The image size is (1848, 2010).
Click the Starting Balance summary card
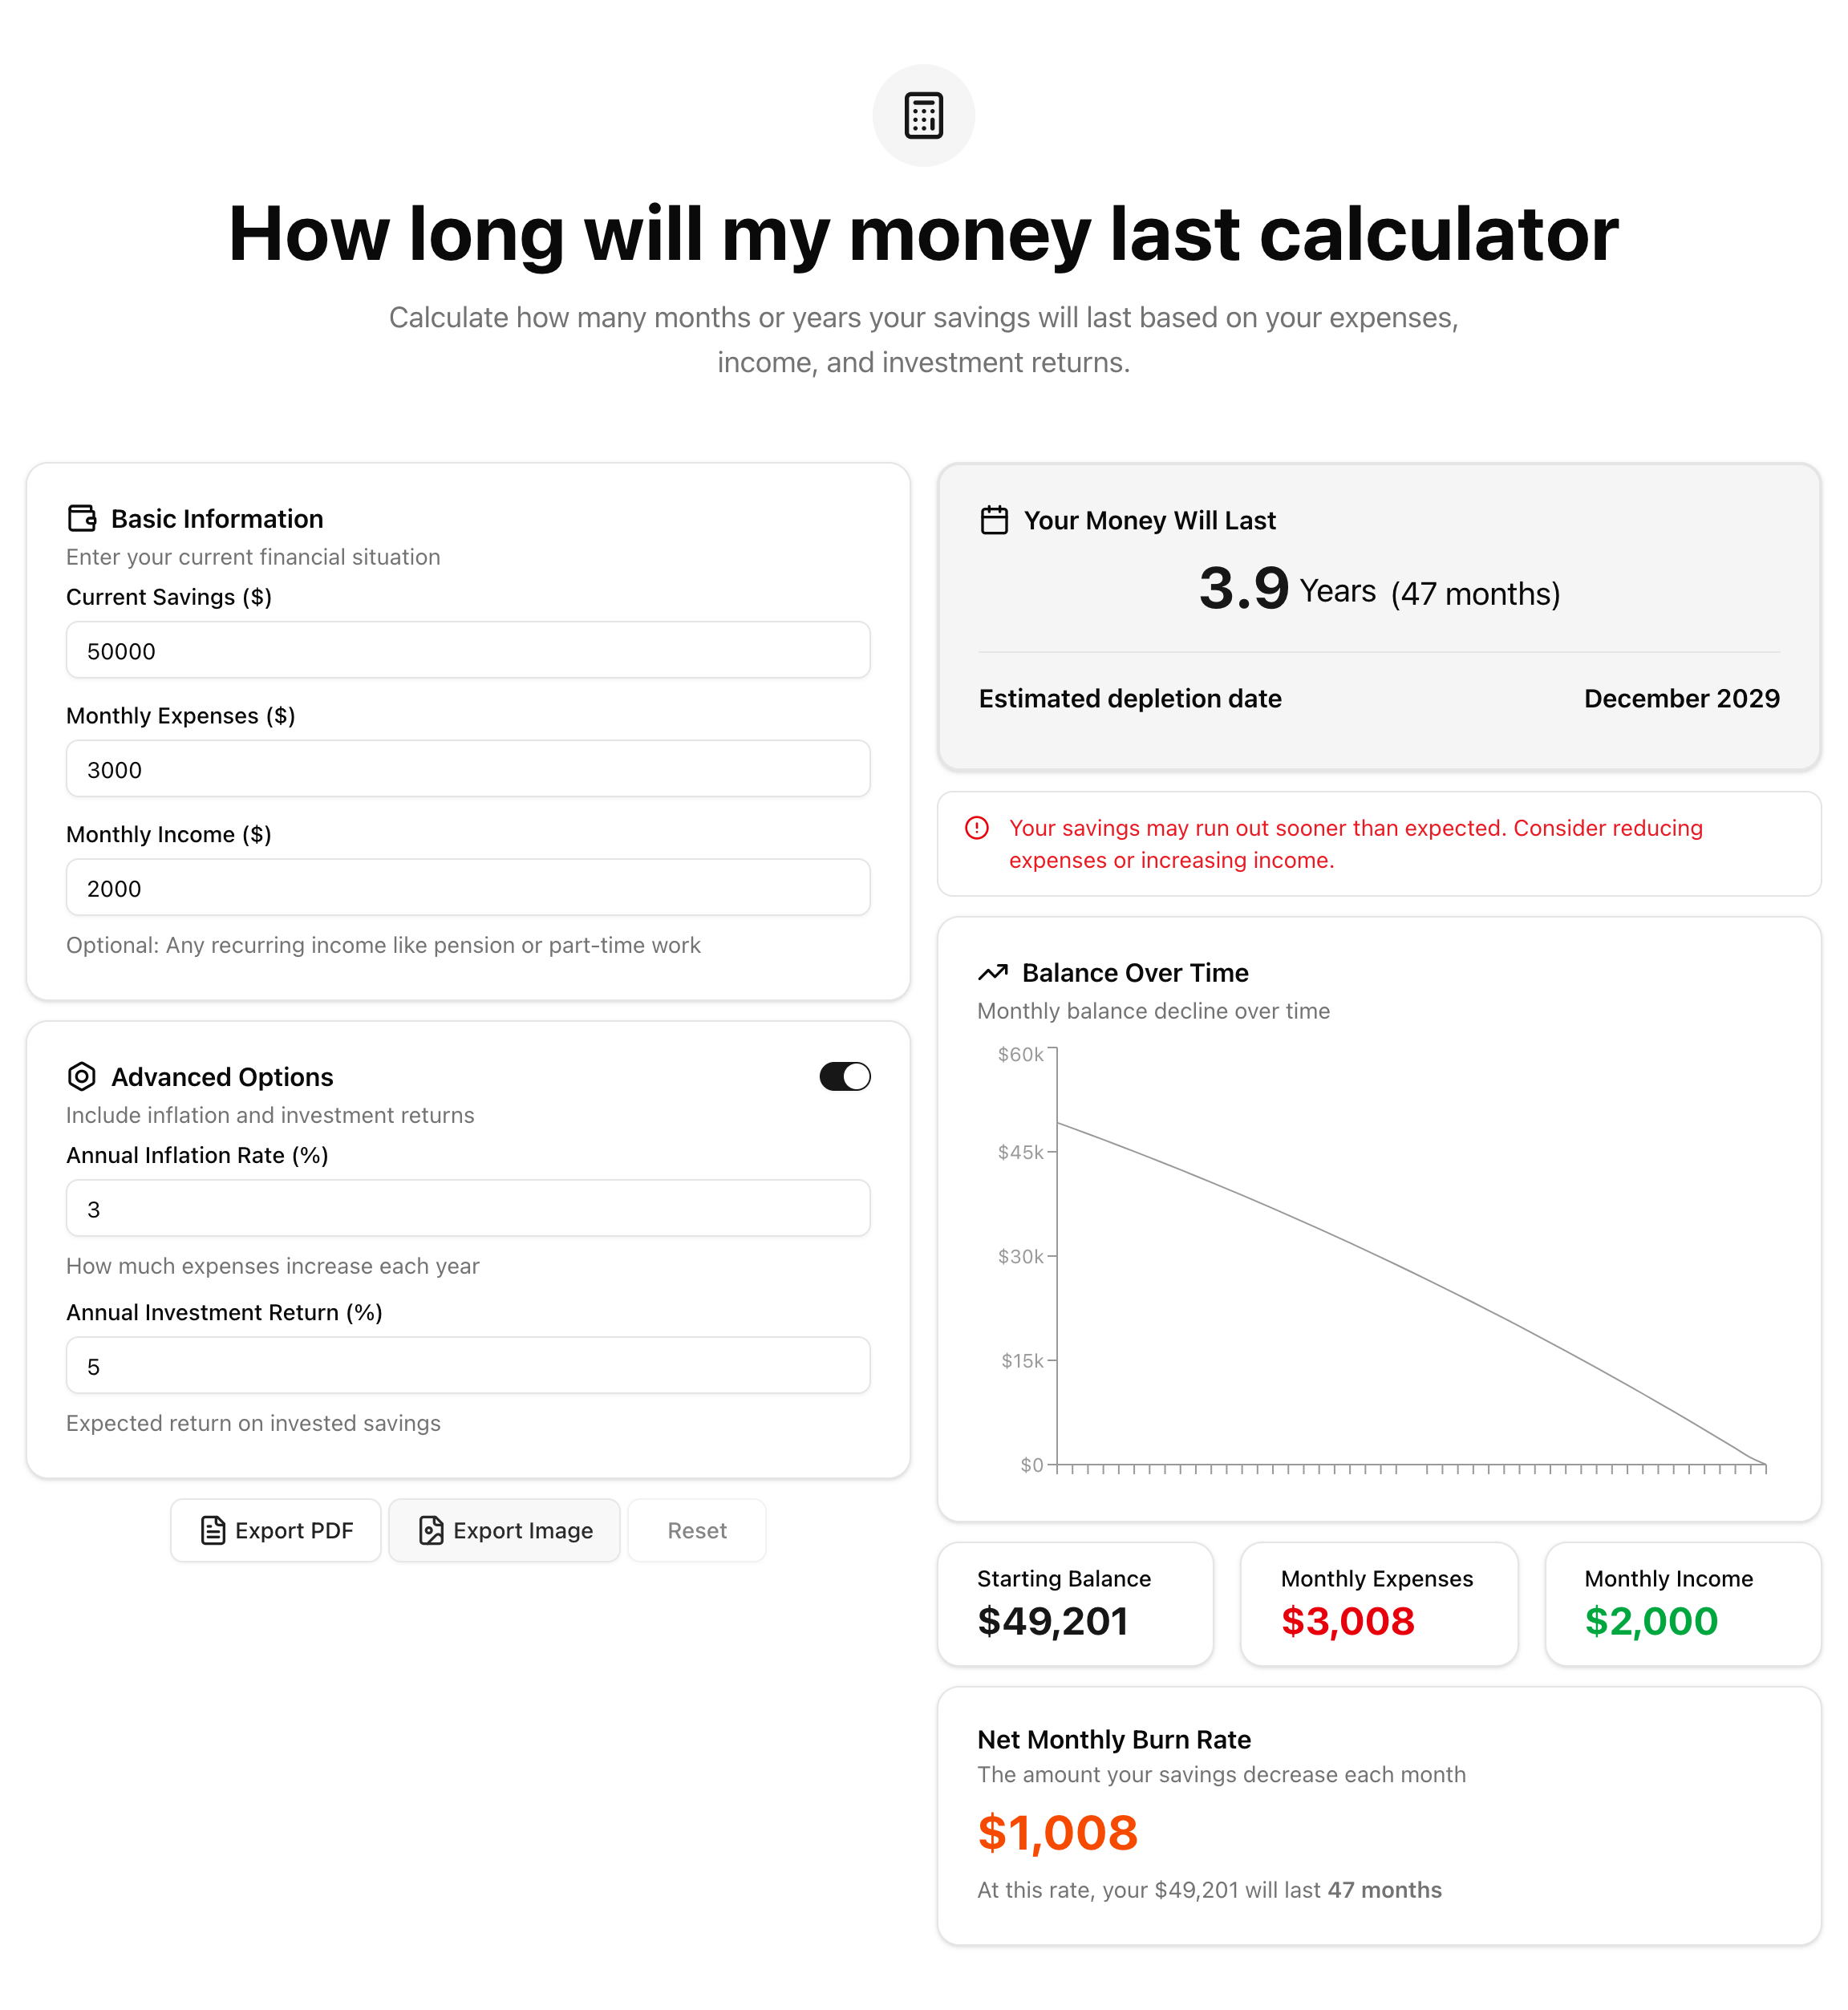pos(1075,1603)
